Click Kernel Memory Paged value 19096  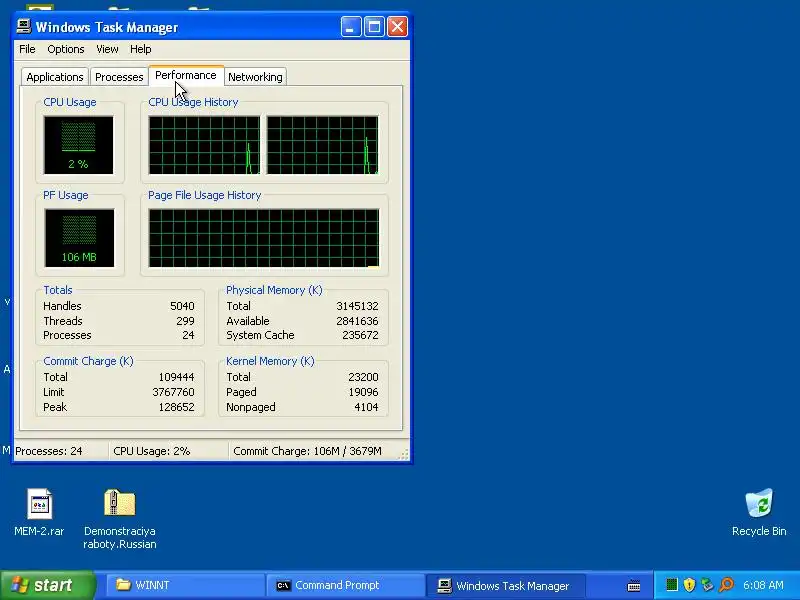(363, 392)
